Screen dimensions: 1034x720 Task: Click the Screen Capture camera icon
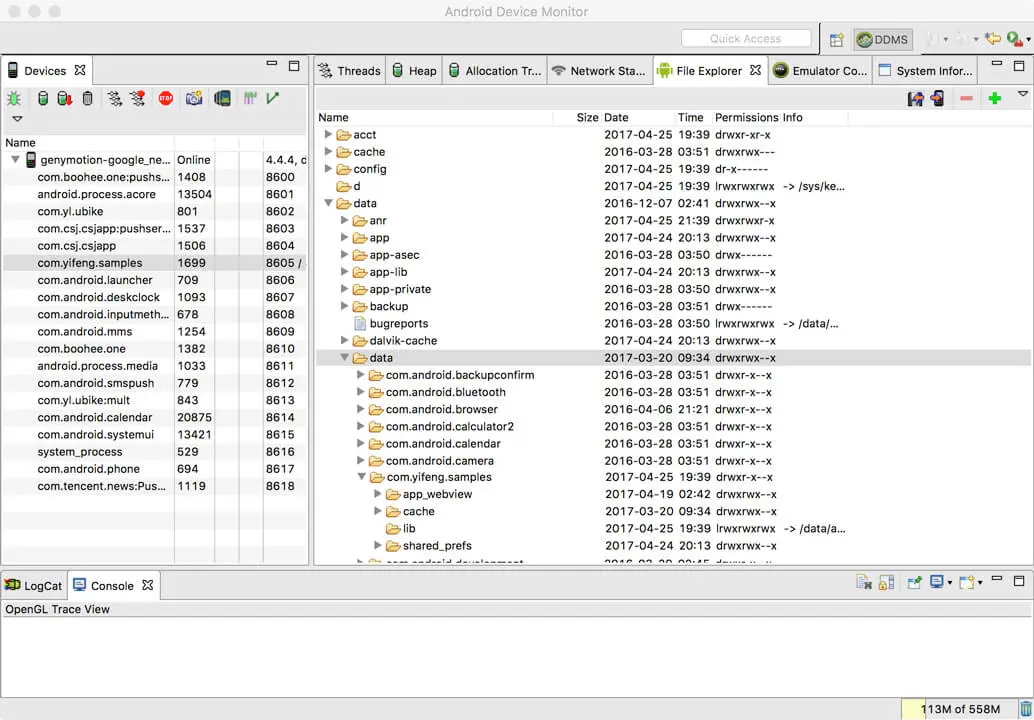tap(194, 98)
